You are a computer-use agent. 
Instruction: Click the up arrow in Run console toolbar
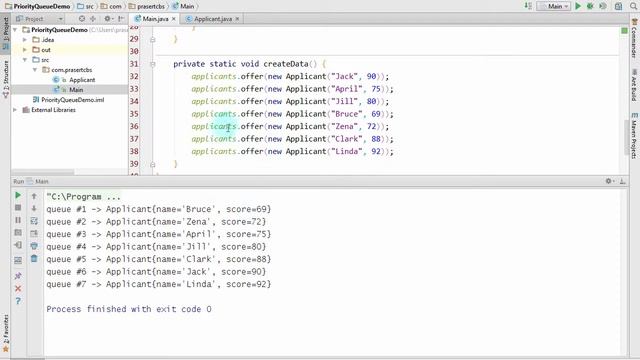pos(34,196)
